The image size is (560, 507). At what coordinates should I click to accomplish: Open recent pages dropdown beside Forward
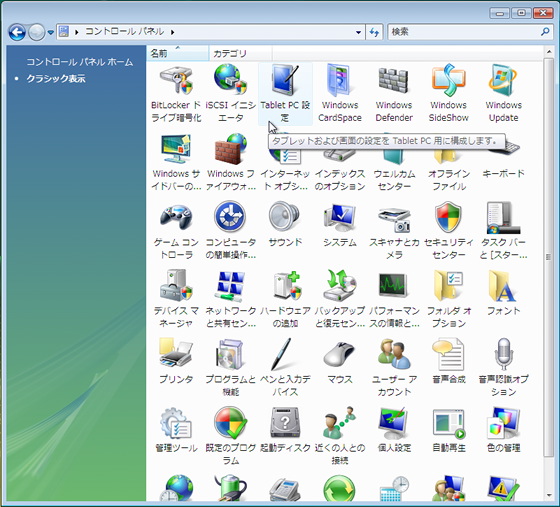click(51, 32)
